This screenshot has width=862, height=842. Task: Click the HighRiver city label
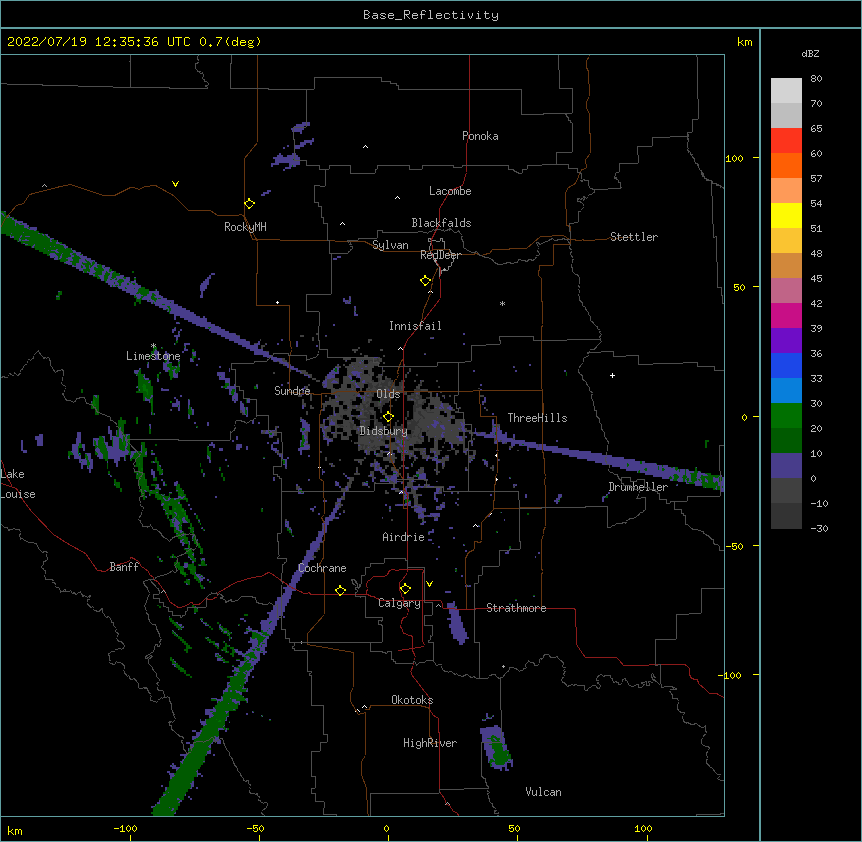click(430, 743)
